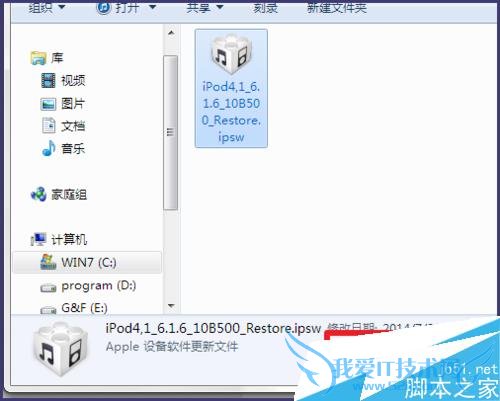The width and height of the screenshot is (500, 401).
Task: Click navigation pane scroll down arrow
Action: tap(171, 305)
